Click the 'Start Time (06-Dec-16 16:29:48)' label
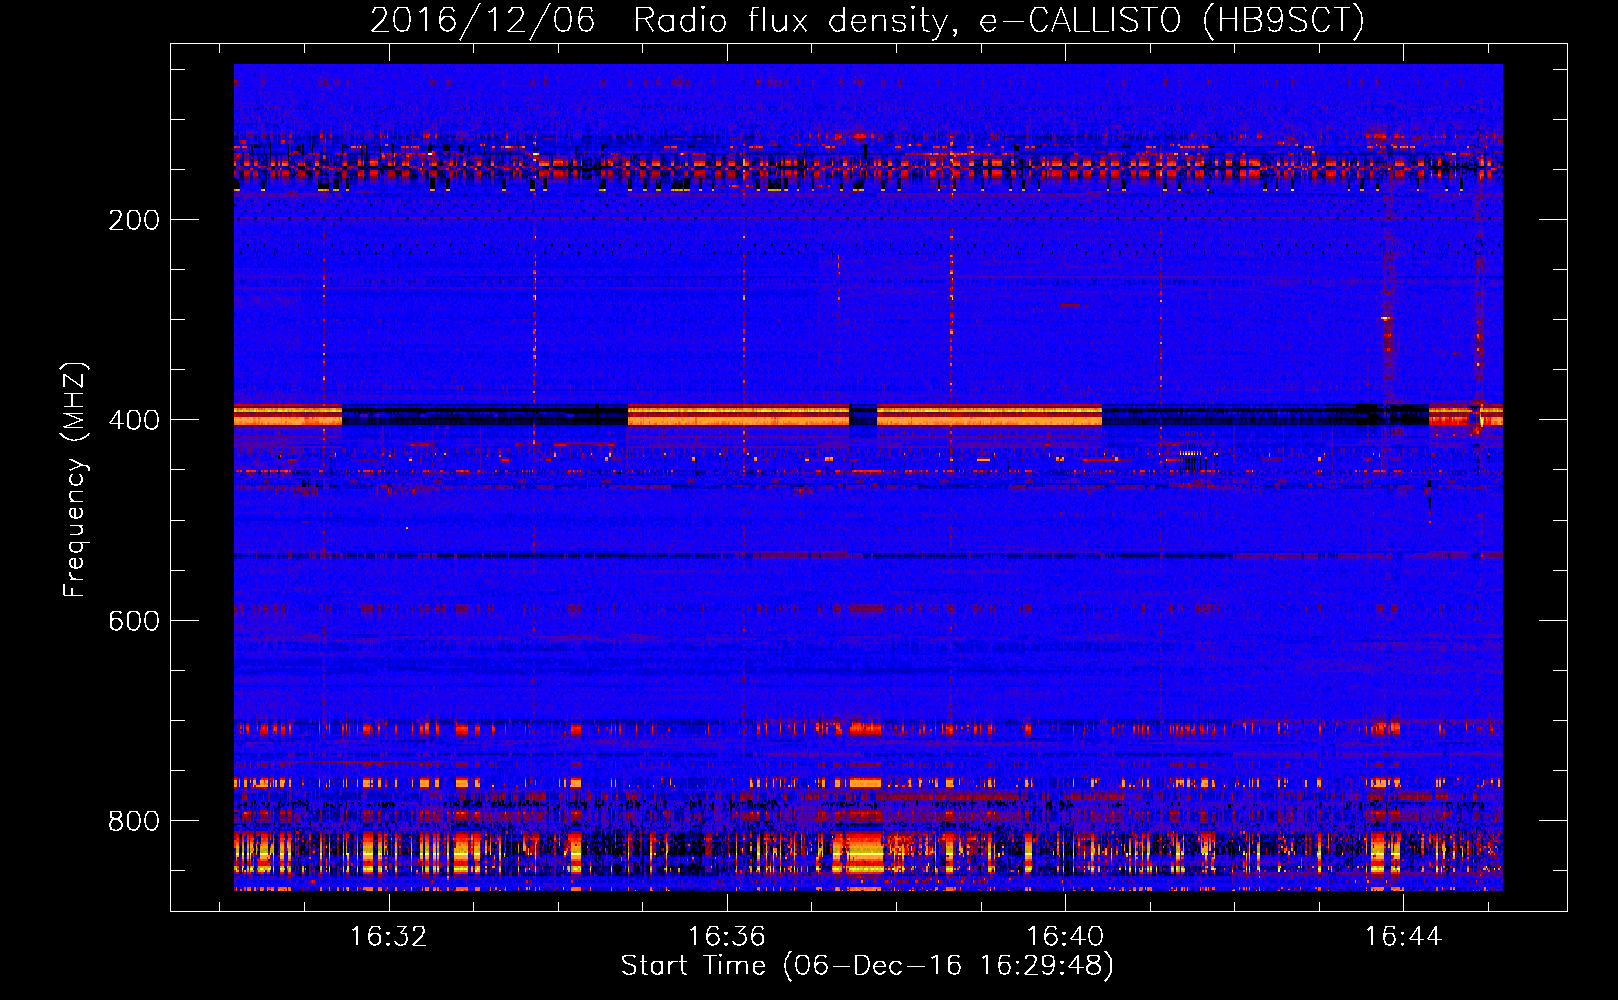This screenshot has height=1000, width=1618. [867, 966]
